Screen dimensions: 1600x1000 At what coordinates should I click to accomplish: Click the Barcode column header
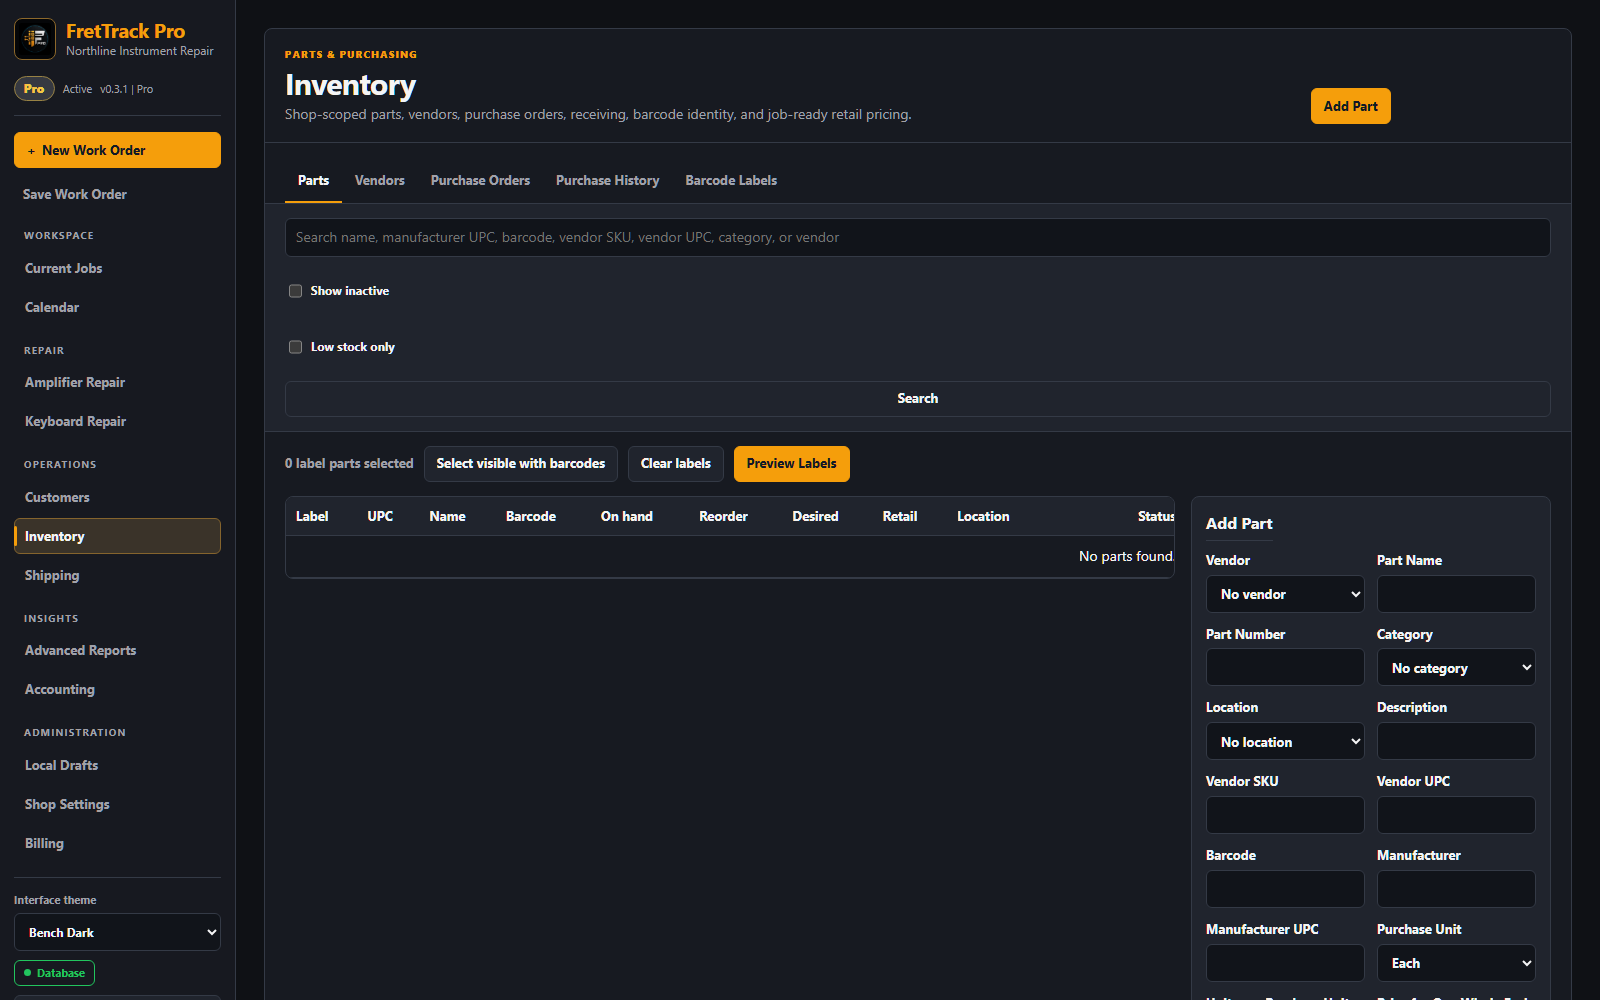pos(531,516)
